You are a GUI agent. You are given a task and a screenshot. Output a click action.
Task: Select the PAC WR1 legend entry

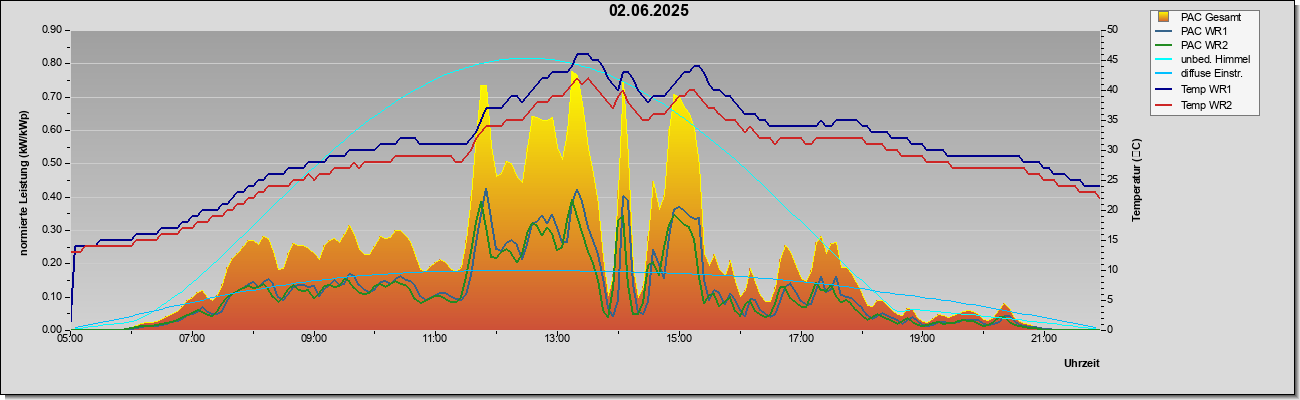tap(1203, 31)
